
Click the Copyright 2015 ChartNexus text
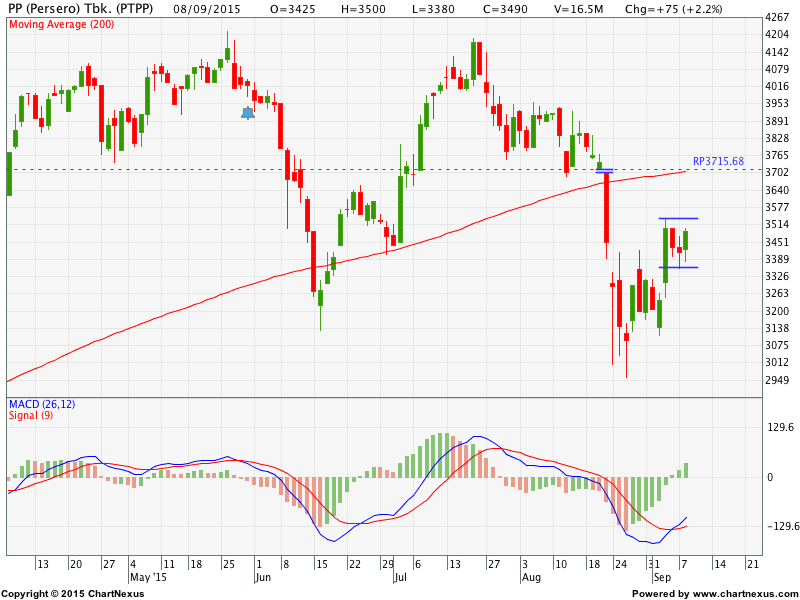pos(72,594)
